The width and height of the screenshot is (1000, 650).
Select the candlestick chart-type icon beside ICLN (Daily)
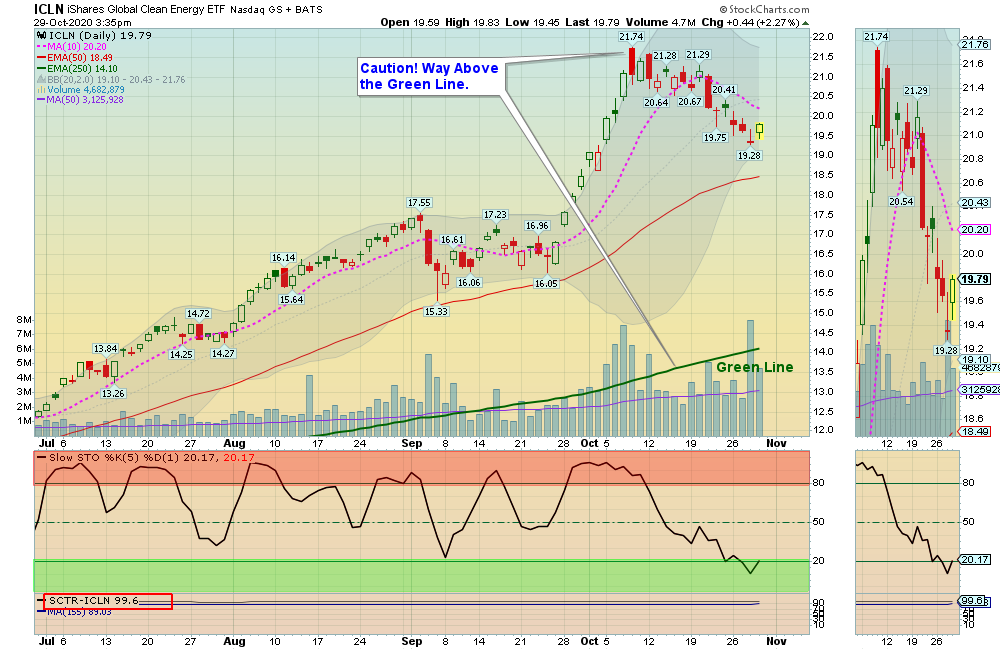(42, 35)
